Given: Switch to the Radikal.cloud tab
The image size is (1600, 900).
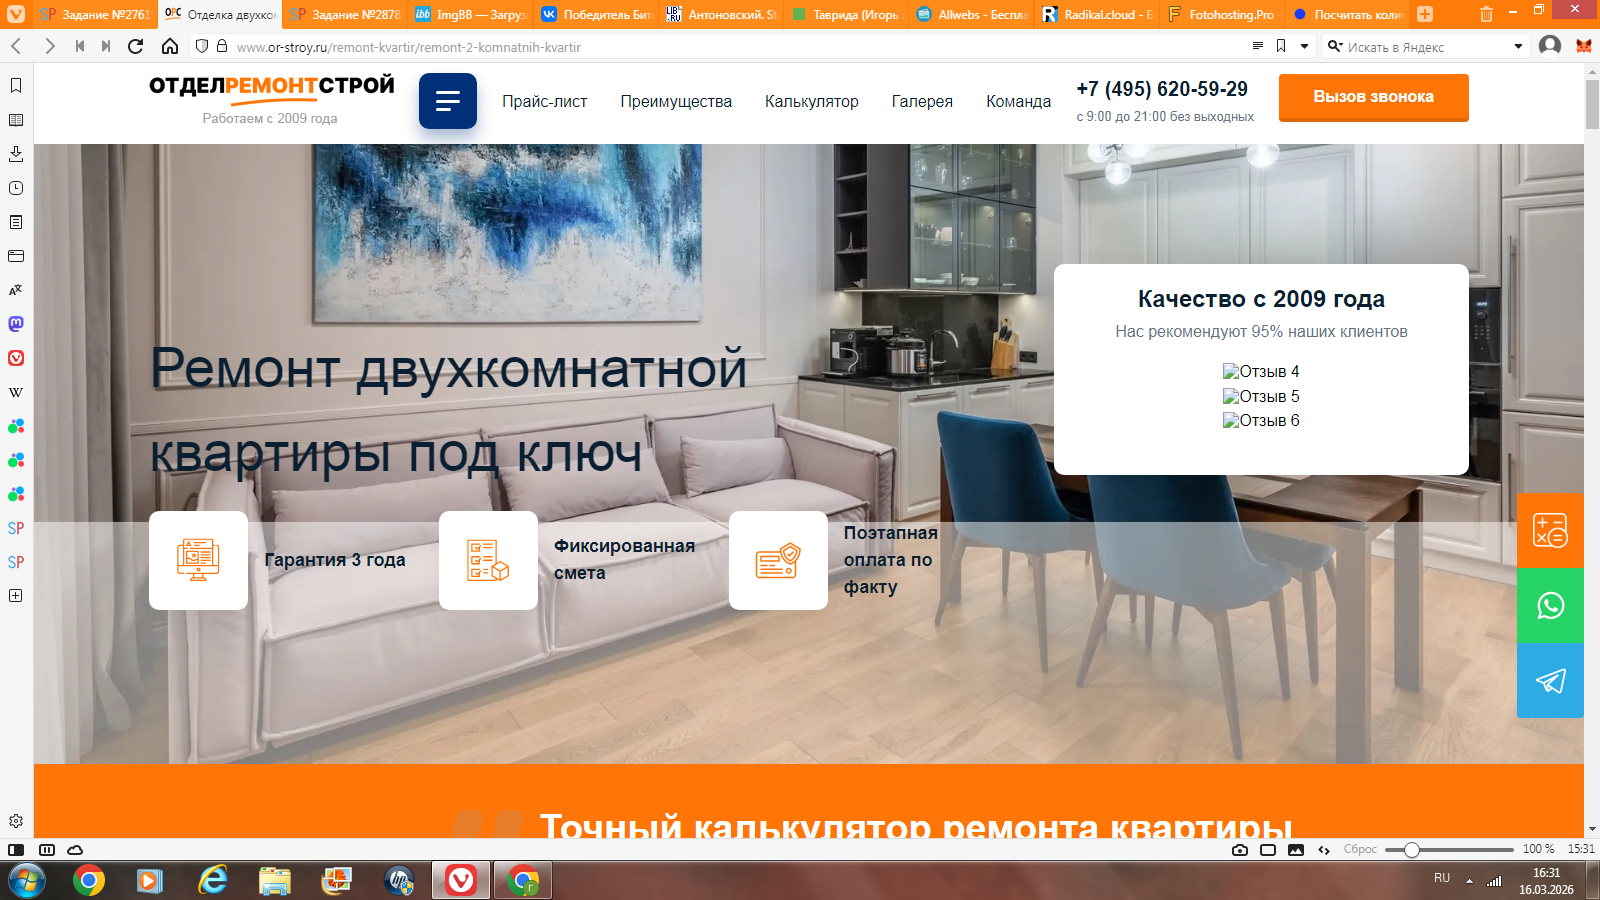Looking at the screenshot, I should click(x=1097, y=14).
